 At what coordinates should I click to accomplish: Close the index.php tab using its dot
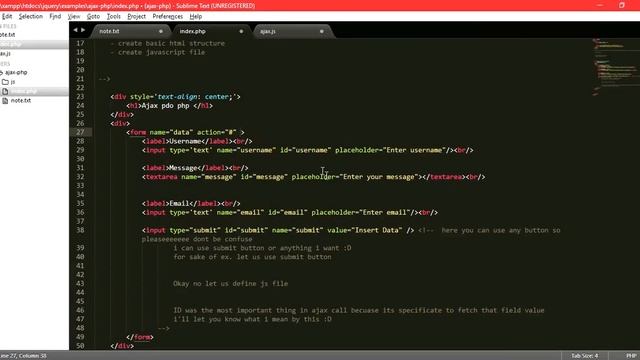click(x=241, y=31)
